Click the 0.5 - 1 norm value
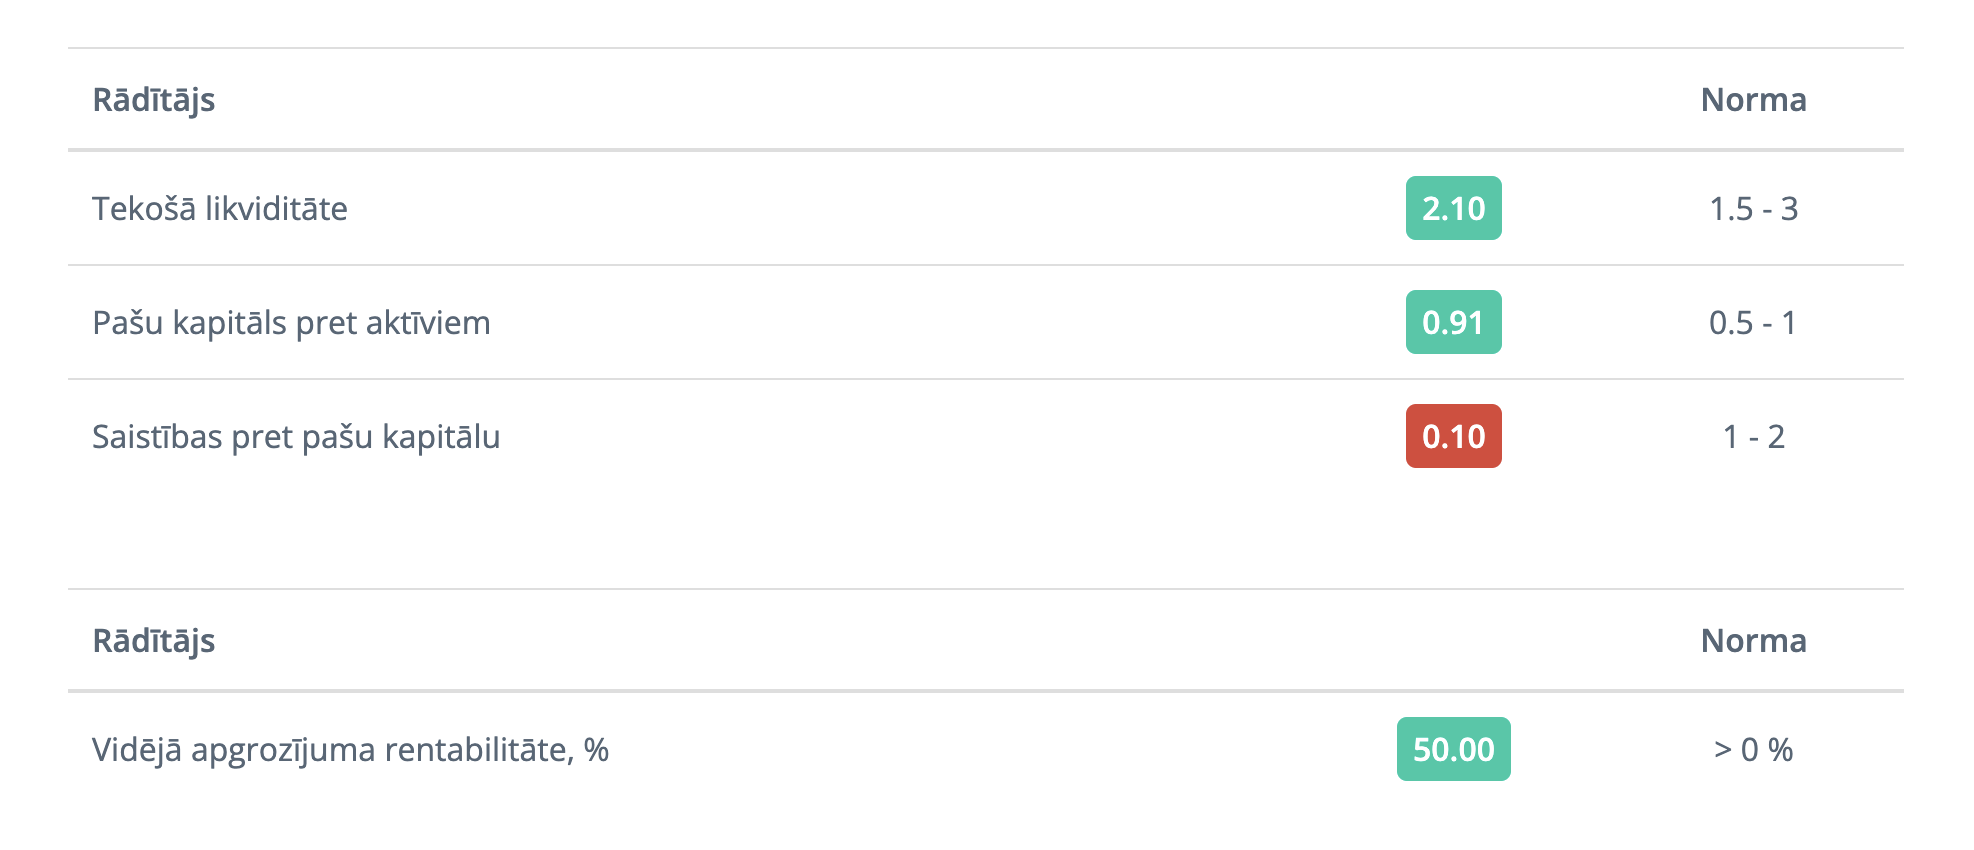This screenshot has width=1974, height=850. pyautogui.click(x=1753, y=322)
